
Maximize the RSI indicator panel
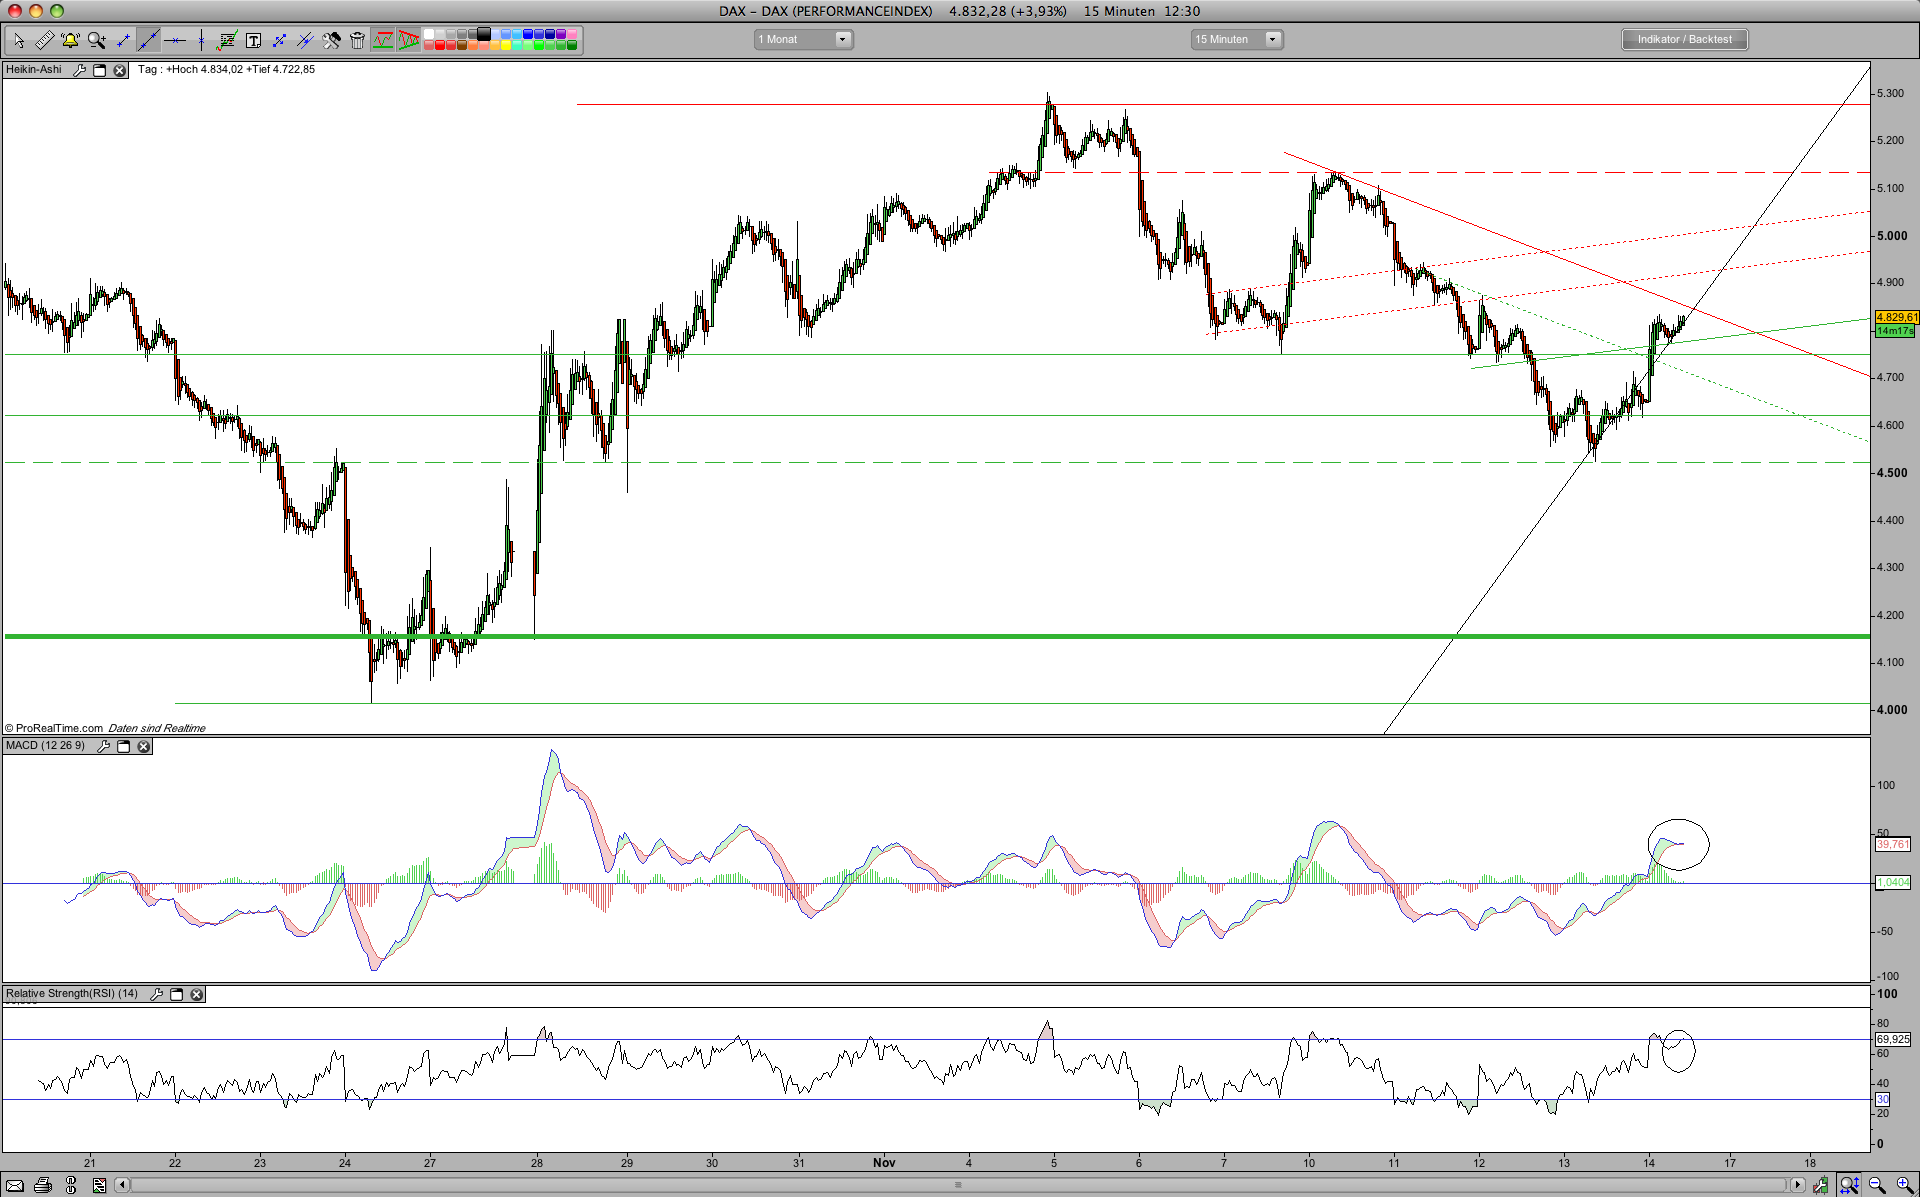pos(177,994)
